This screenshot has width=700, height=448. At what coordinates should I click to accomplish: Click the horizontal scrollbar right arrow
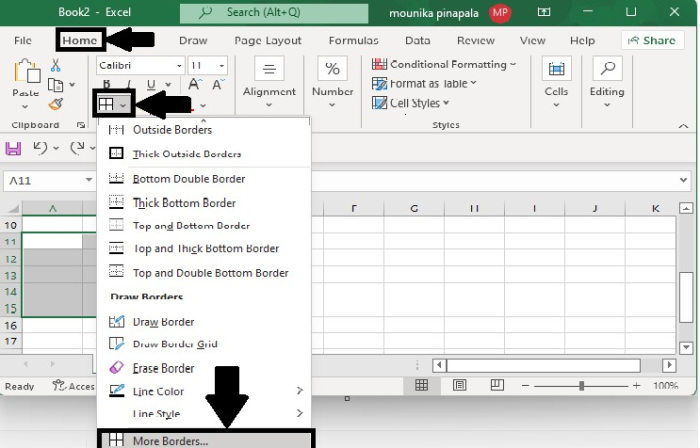[x=669, y=365]
